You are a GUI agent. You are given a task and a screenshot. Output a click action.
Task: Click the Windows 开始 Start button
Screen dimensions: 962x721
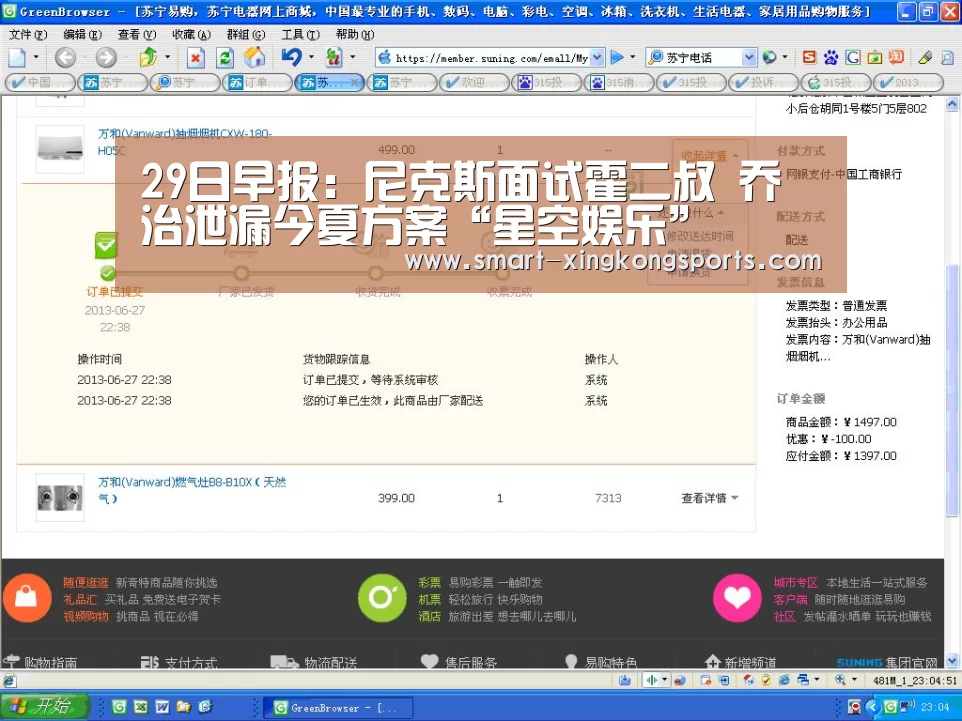coord(44,707)
